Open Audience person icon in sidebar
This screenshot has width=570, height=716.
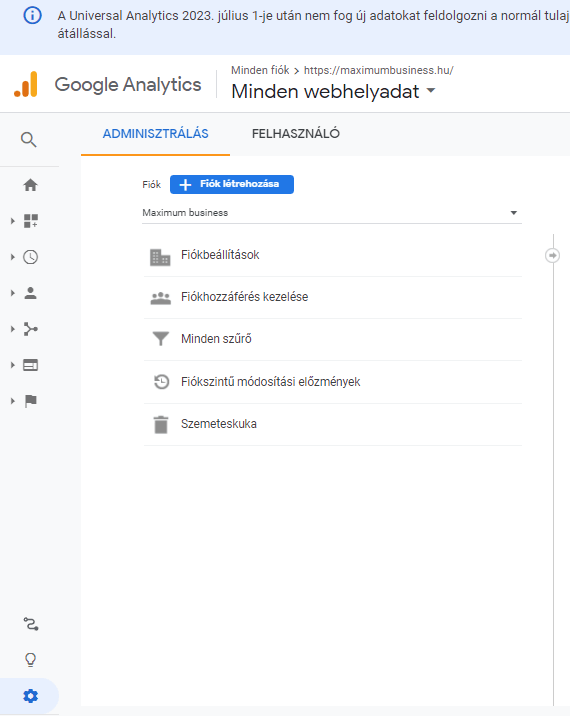(31, 293)
